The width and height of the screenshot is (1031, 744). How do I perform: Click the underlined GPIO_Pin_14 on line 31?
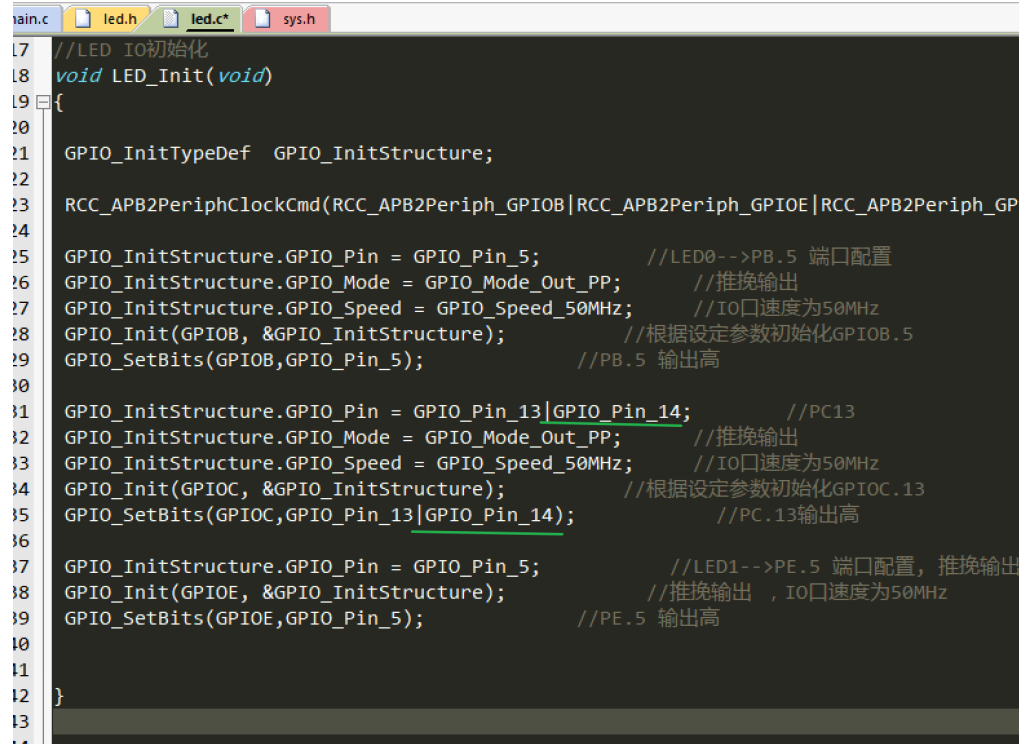[x=616, y=412]
